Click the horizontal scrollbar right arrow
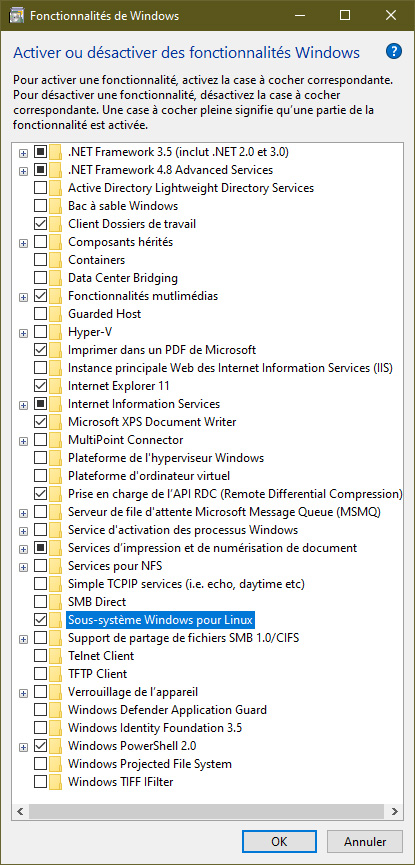 click(394, 811)
